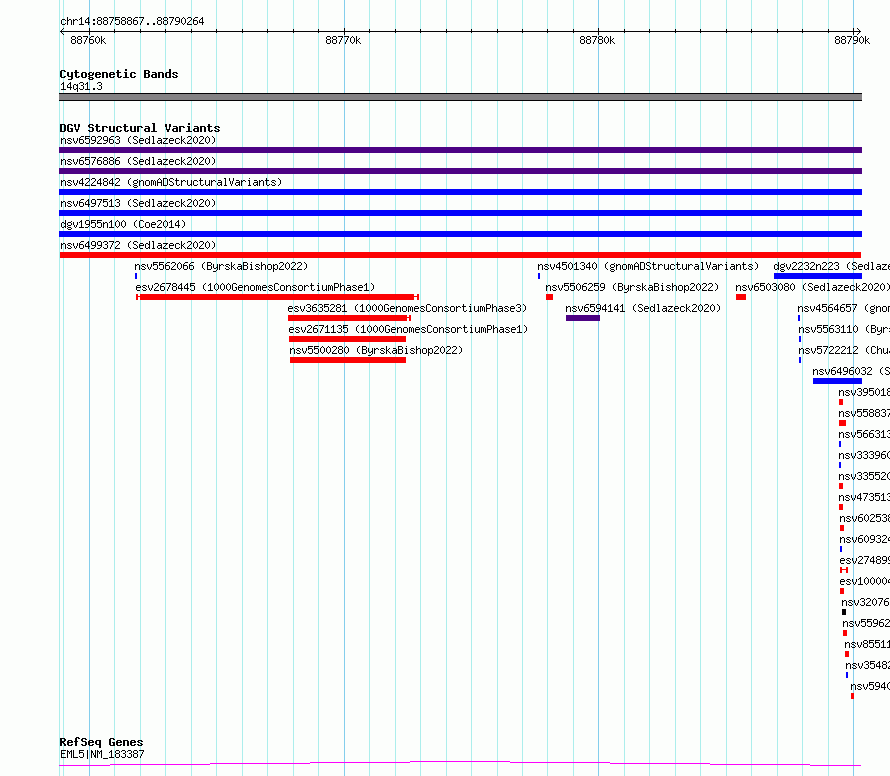
Task: Open the Cytogenetic Bands track title
Action: click(119, 74)
